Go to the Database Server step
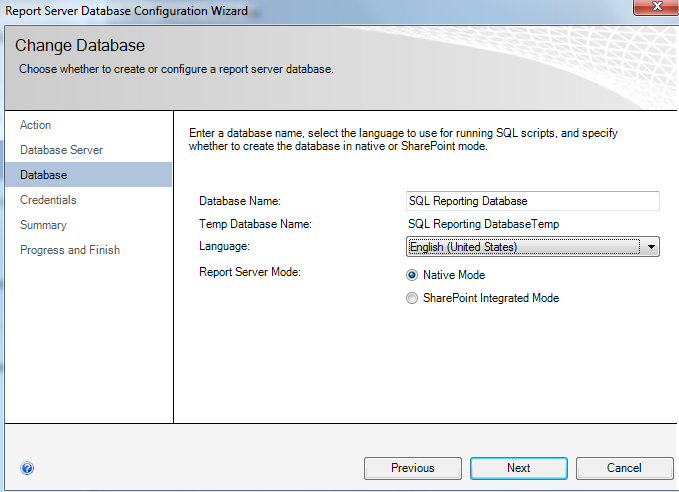The height and width of the screenshot is (492, 679). pyautogui.click(x=61, y=150)
